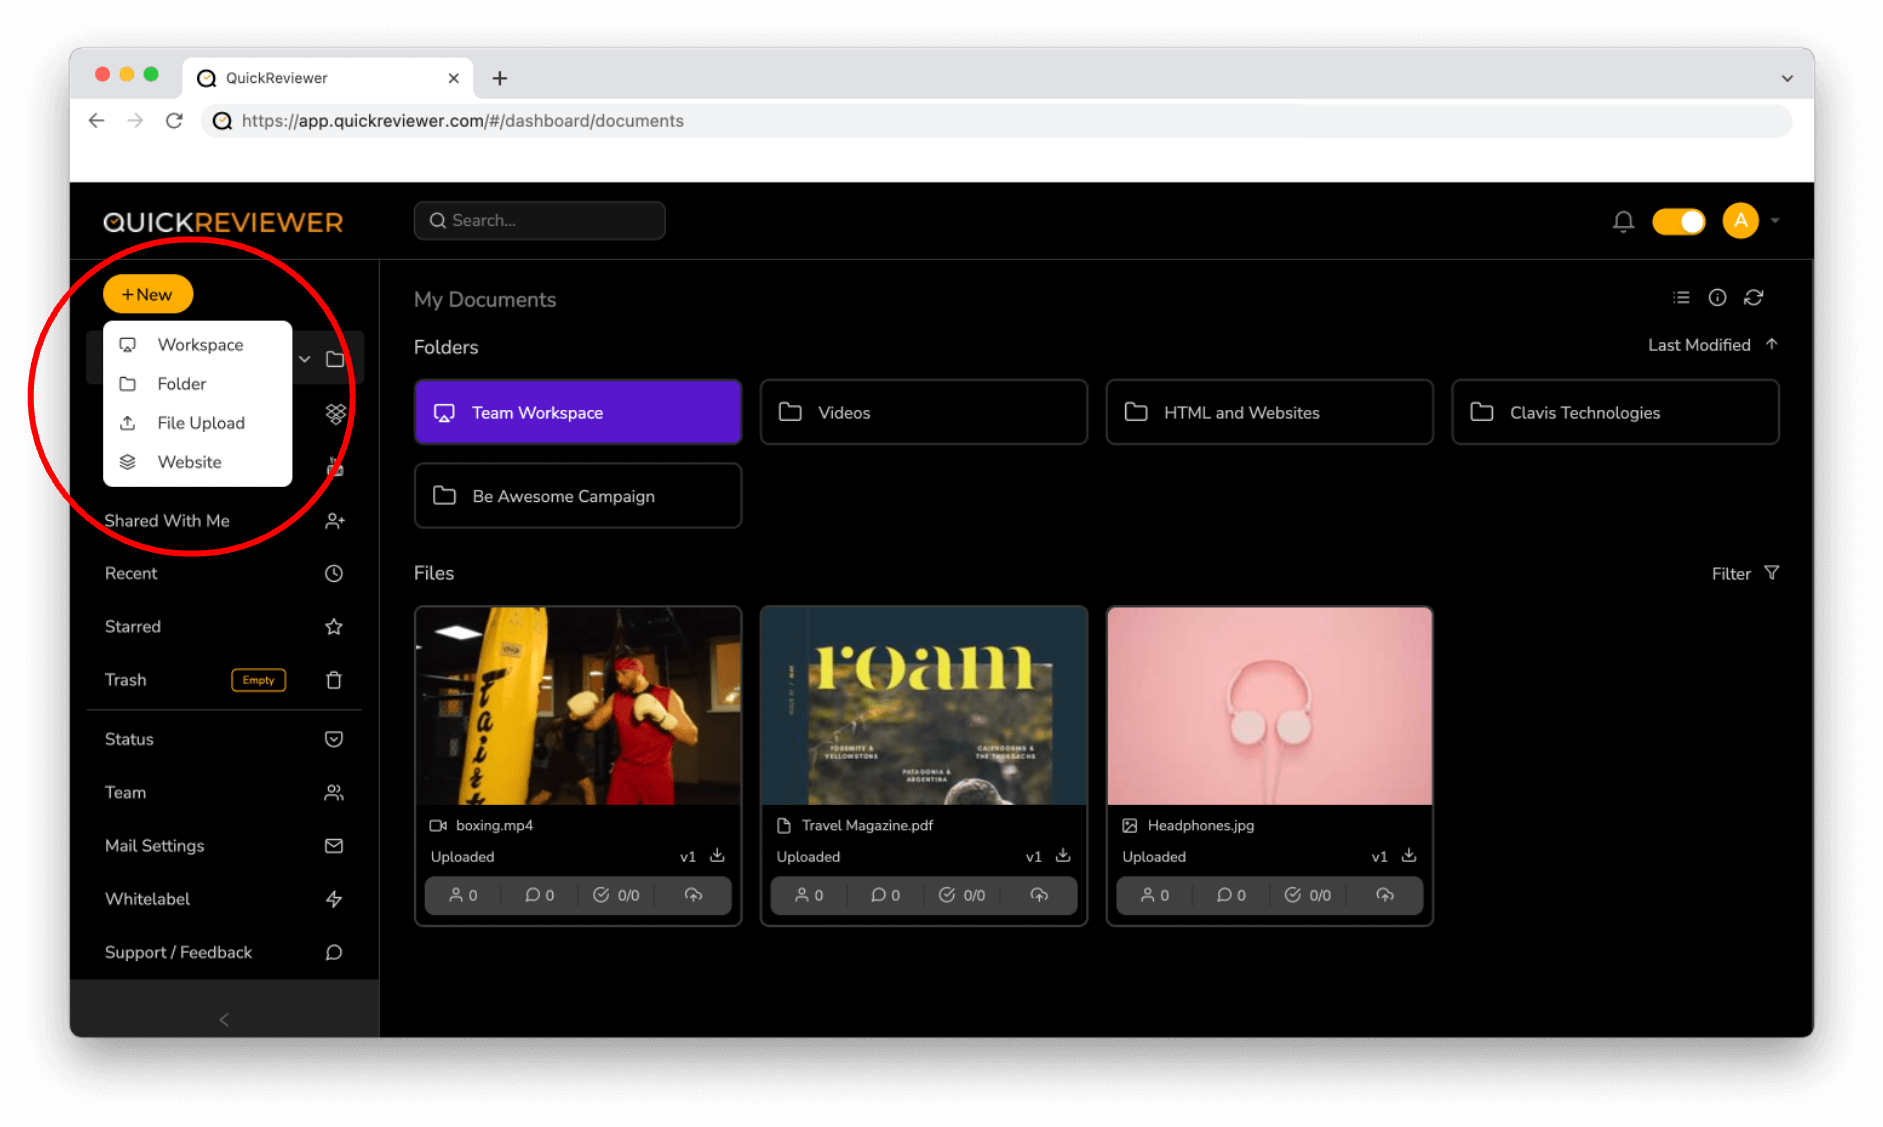
Task: Refresh documents using the sync icon
Action: pyautogui.click(x=1754, y=297)
